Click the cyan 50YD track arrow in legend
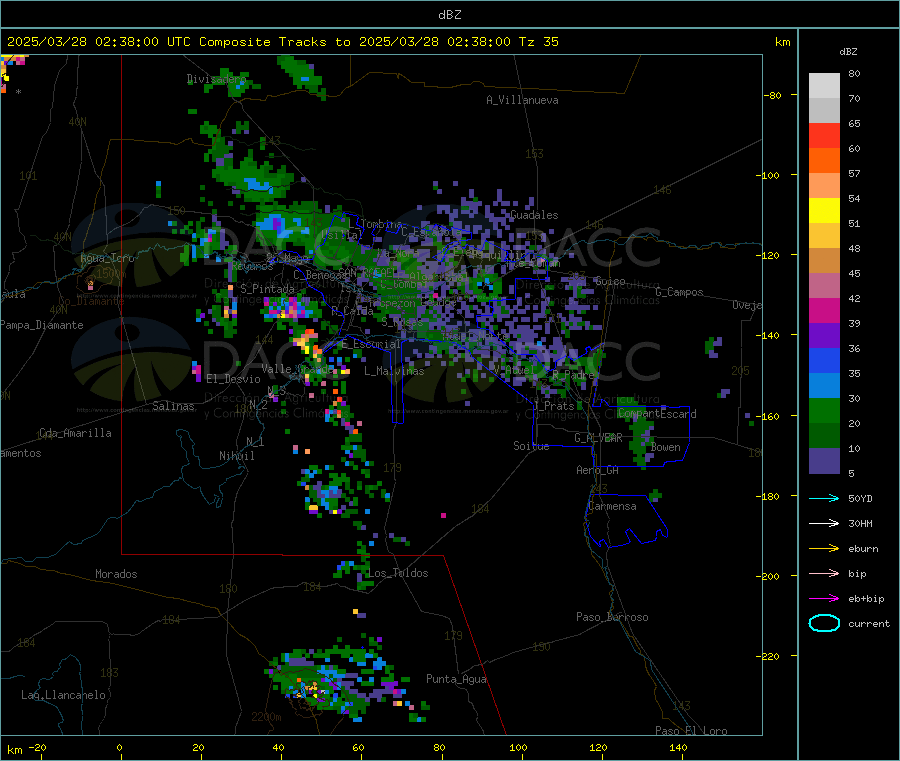 pyautogui.click(x=824, y=498)
